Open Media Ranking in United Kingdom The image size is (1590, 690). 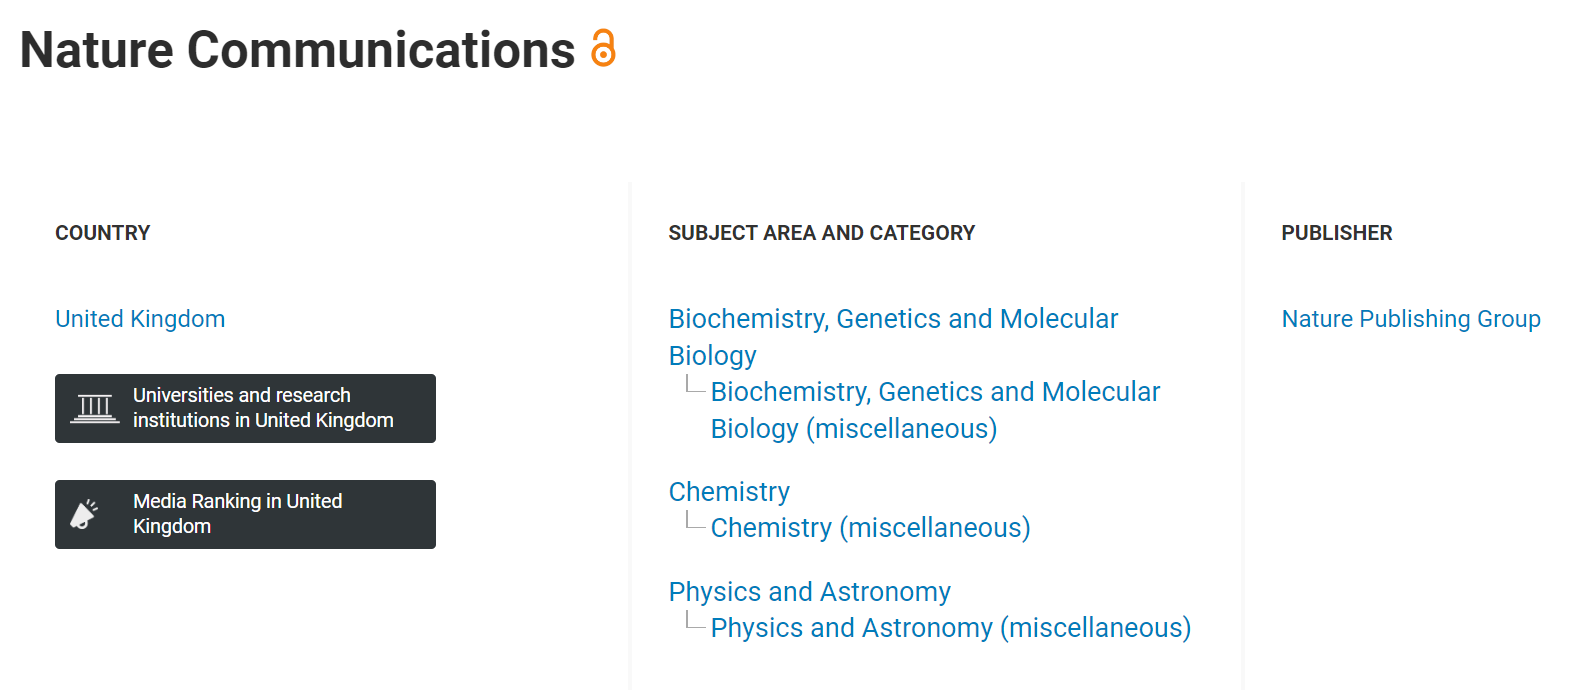(237, 514)
